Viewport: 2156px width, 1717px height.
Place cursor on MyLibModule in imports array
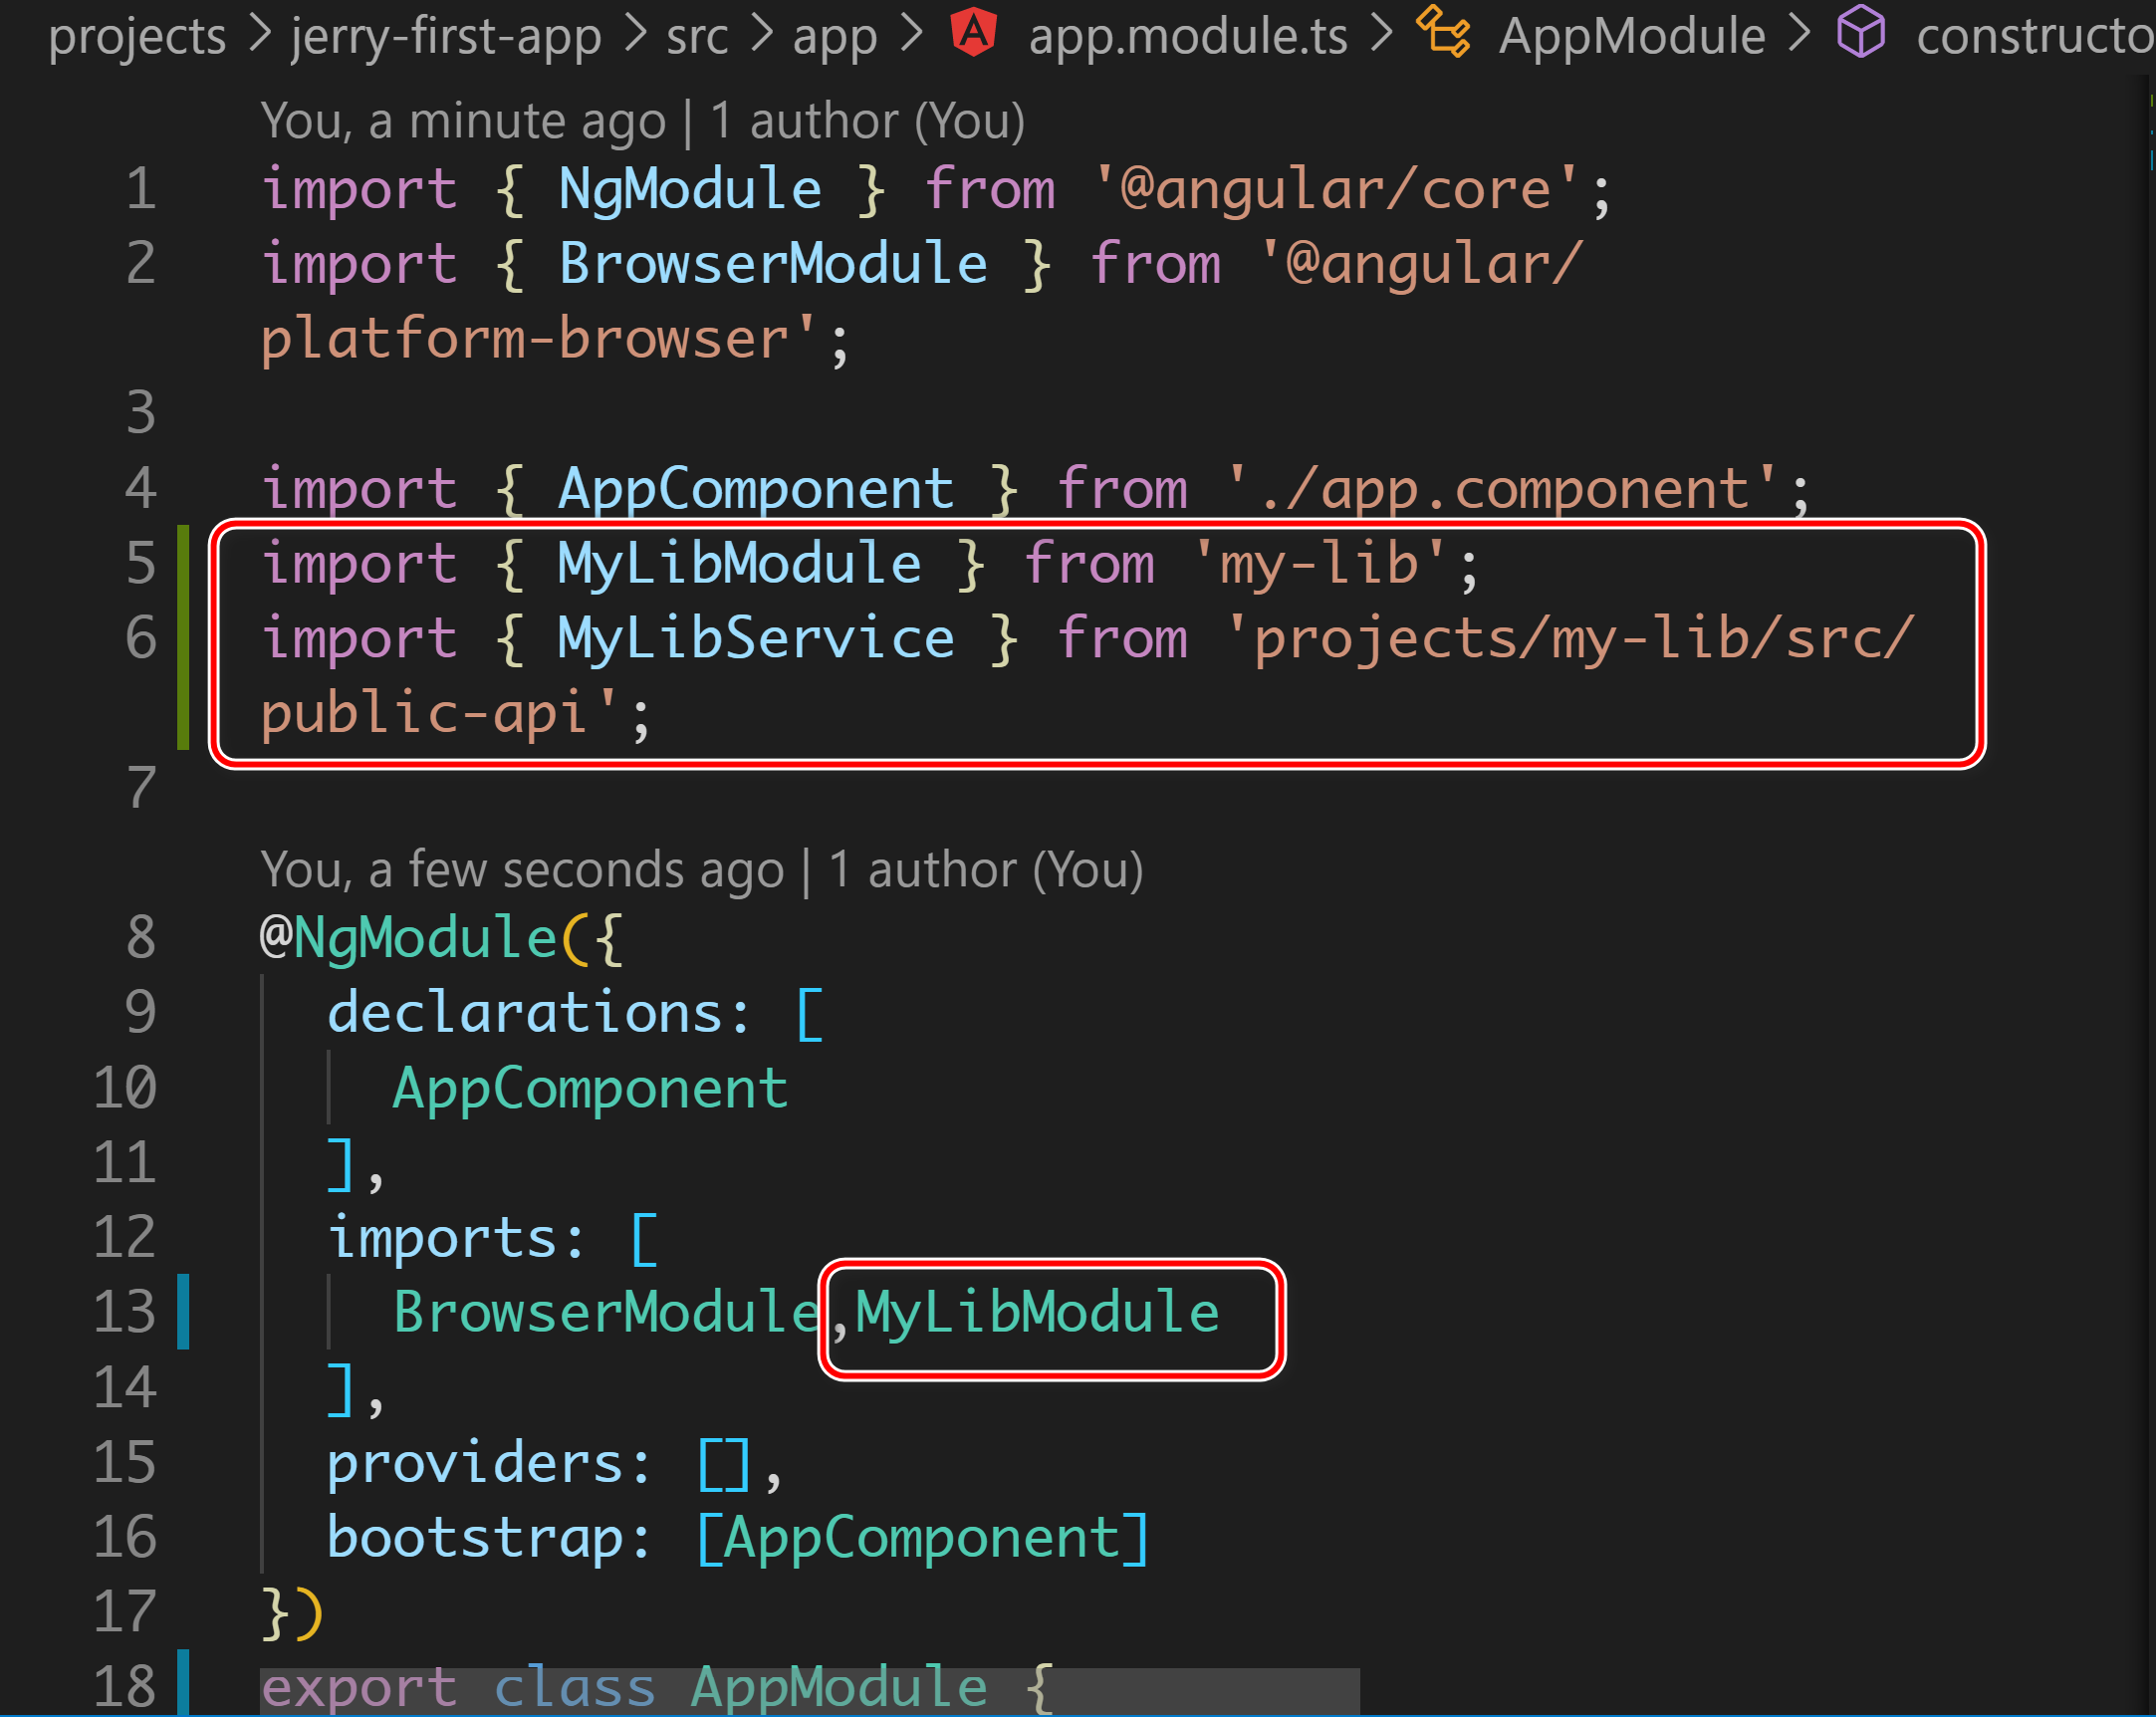pyautogui.click(x=1037, y=1313)
